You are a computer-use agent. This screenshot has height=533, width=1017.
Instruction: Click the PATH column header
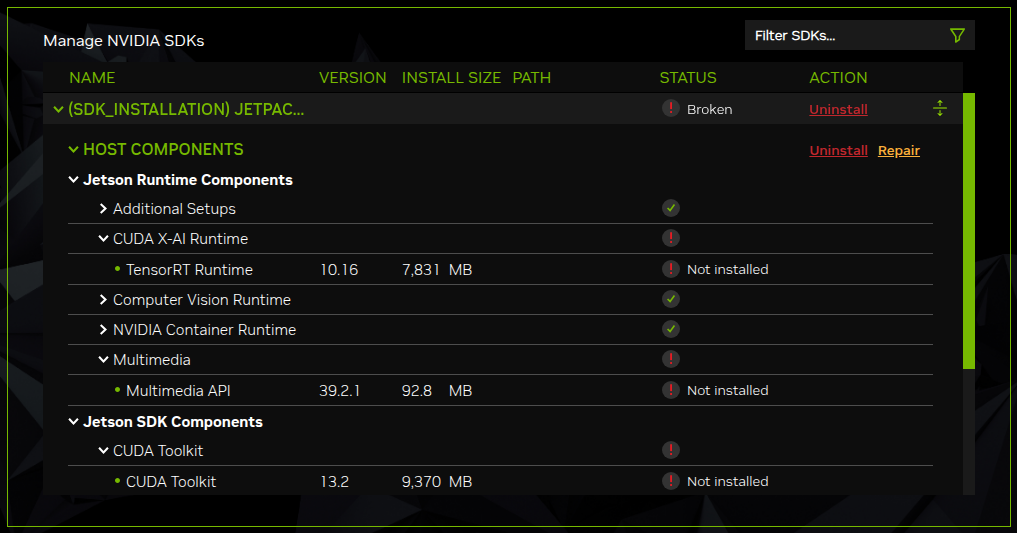coord(531,78)
